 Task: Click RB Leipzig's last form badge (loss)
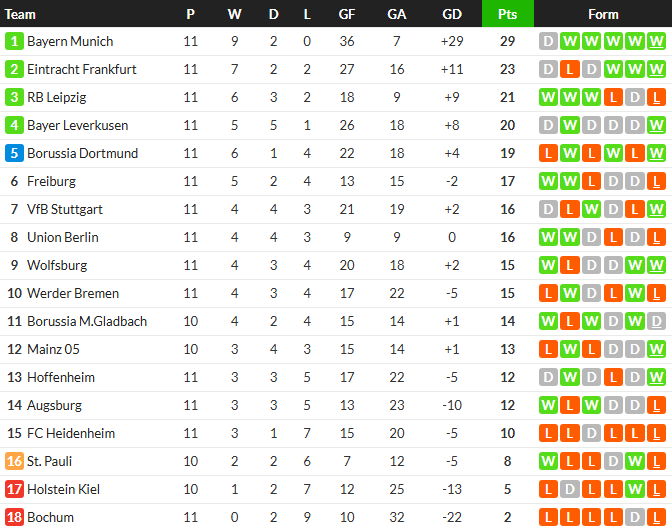[656, 97]
